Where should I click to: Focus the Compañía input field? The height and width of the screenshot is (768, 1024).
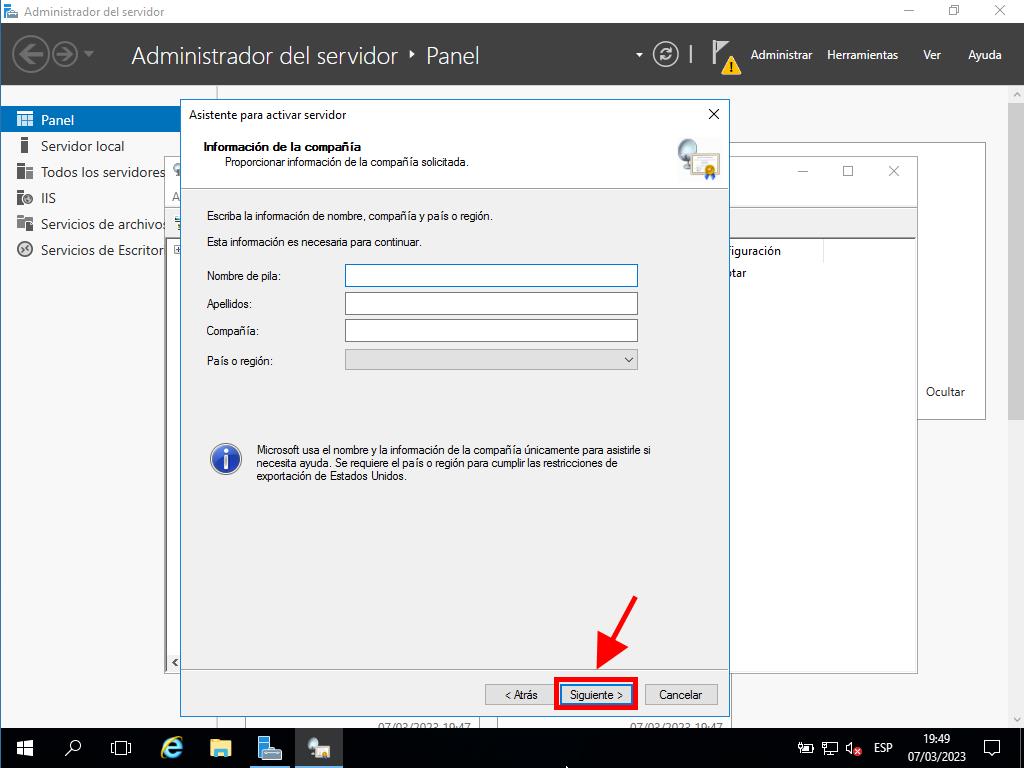[x=490, y=331]
